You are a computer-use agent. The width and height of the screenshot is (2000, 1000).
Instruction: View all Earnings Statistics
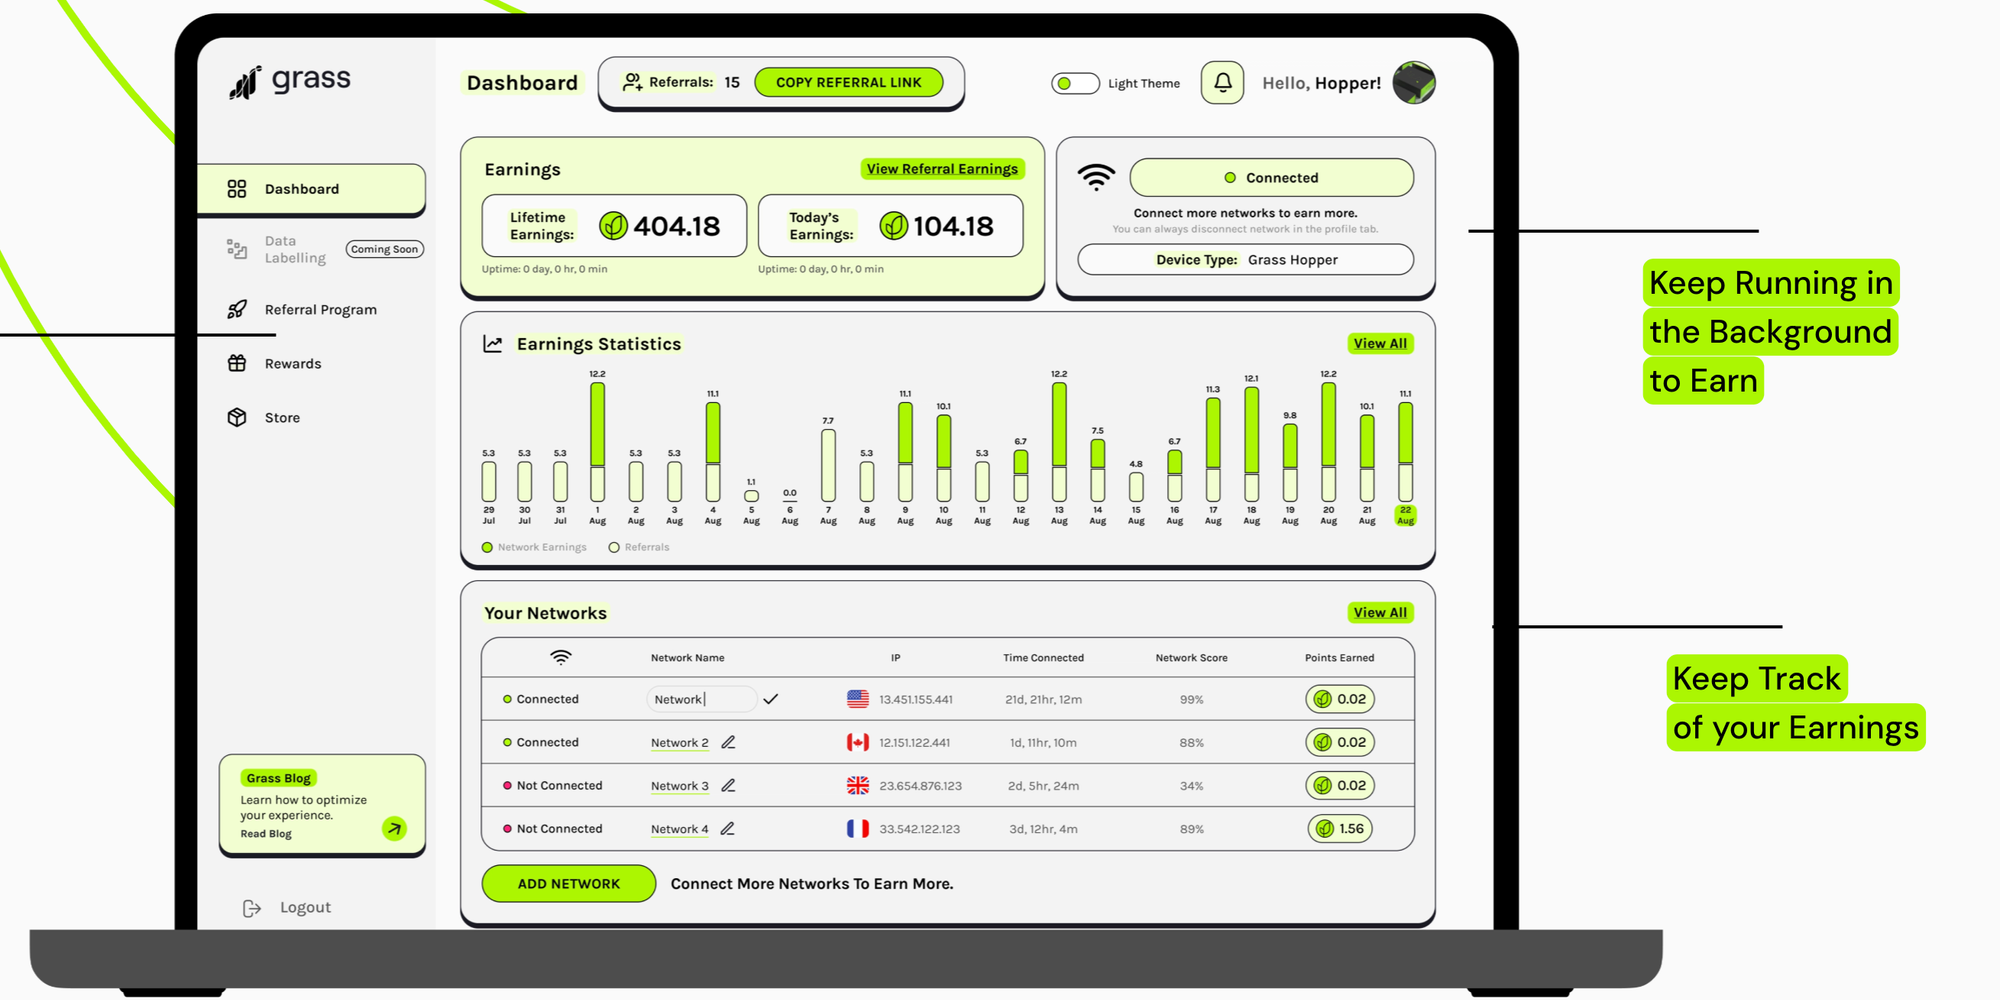coord(1380,343)
